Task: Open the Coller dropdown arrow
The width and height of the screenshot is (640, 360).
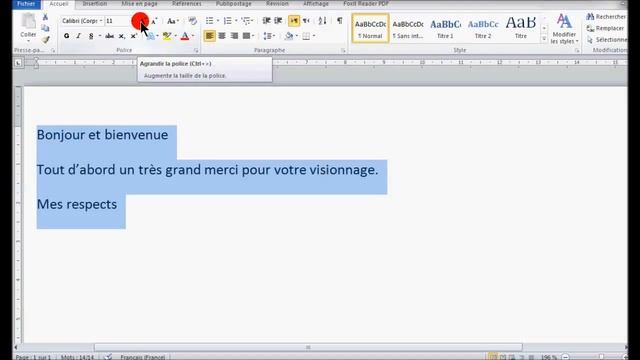Action: [x=28, y=41]
